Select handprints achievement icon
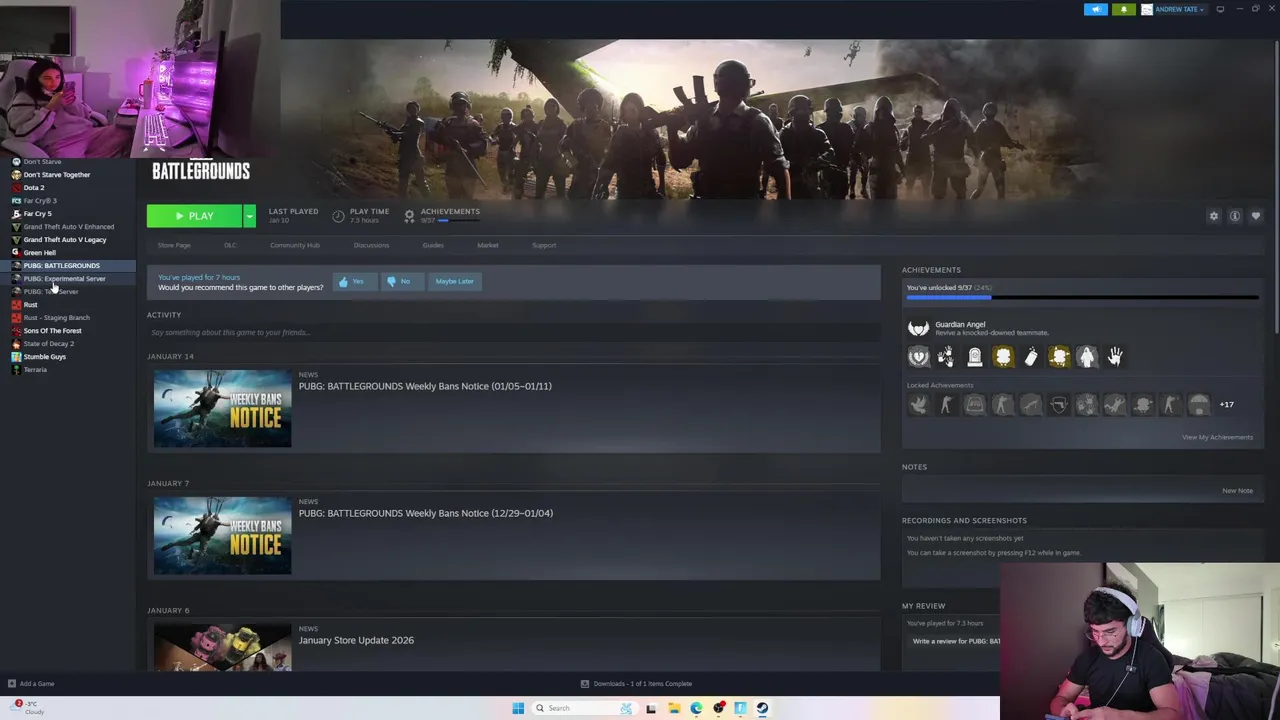The image size is (1280, 720). click(946, 356)
